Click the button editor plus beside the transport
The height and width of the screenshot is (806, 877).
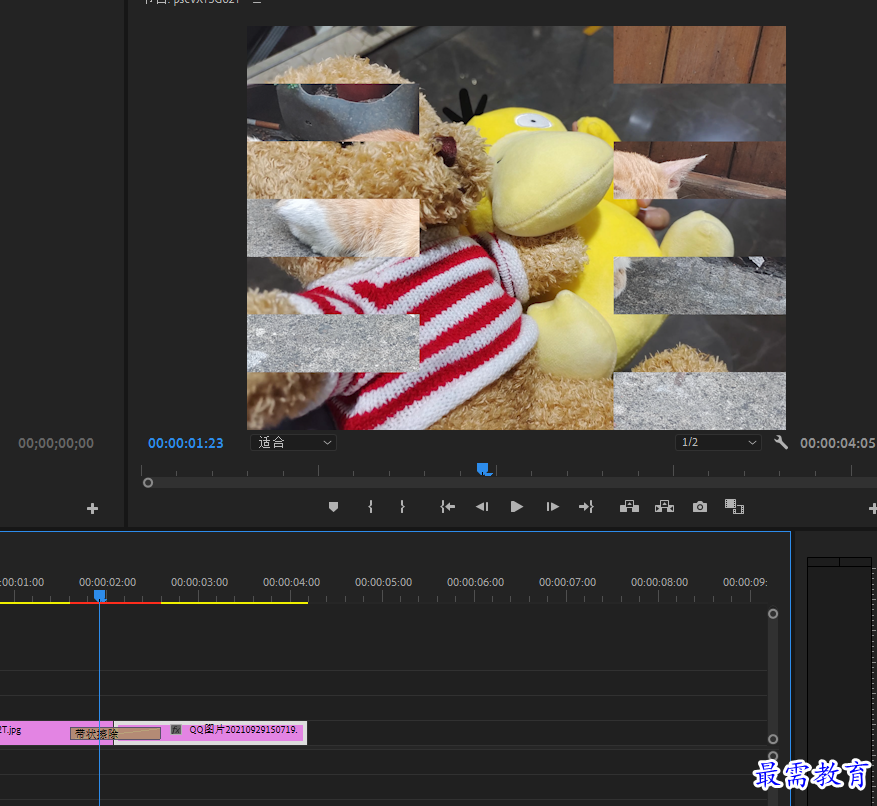coord(873,508)
